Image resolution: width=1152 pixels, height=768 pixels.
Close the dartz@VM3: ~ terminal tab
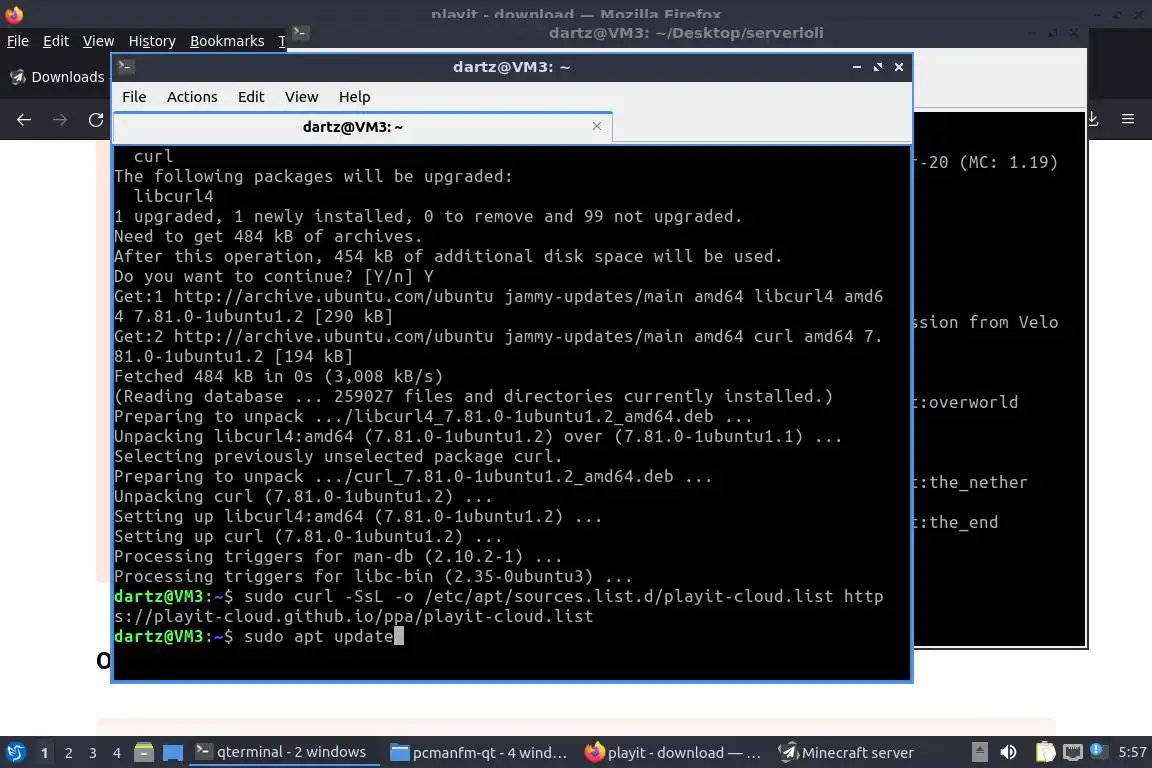597,126
